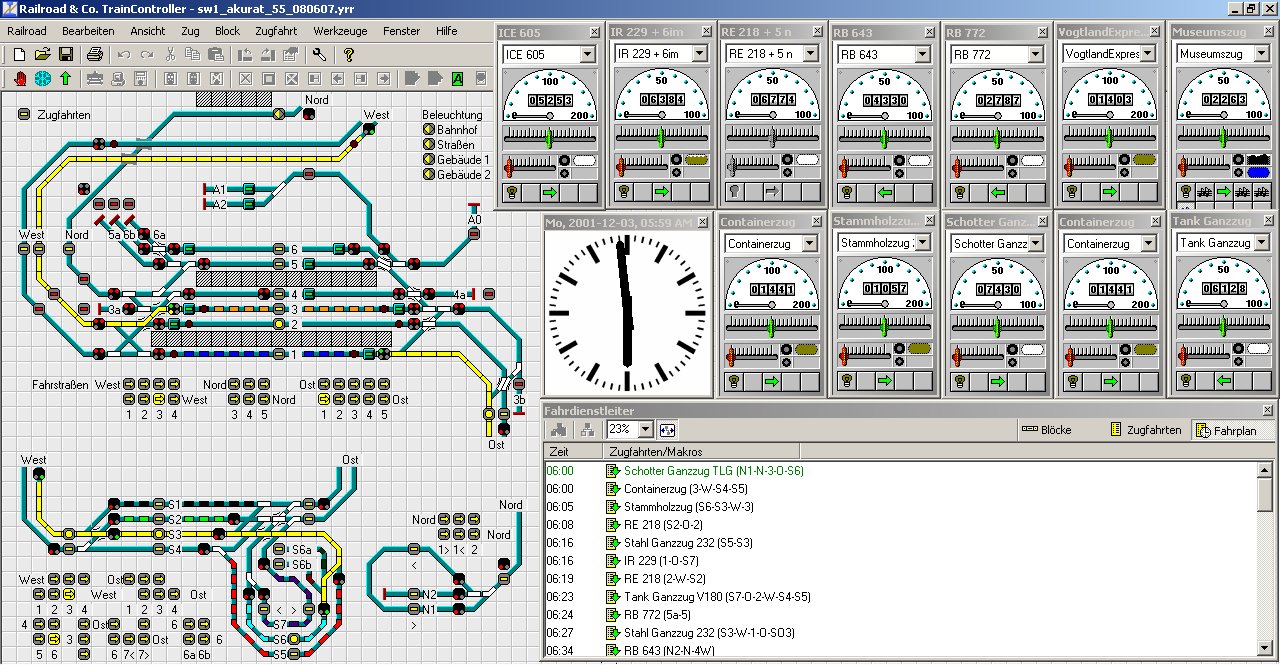Save the layout with the floppy disk icon
Image resolution: width=1280 pixels, height=665 pixels.
65,54
